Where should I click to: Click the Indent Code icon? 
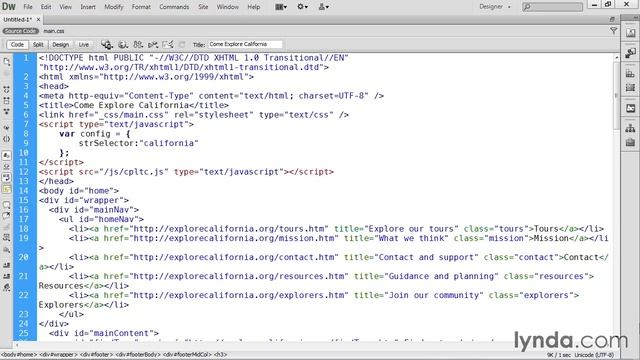point(7,265)
